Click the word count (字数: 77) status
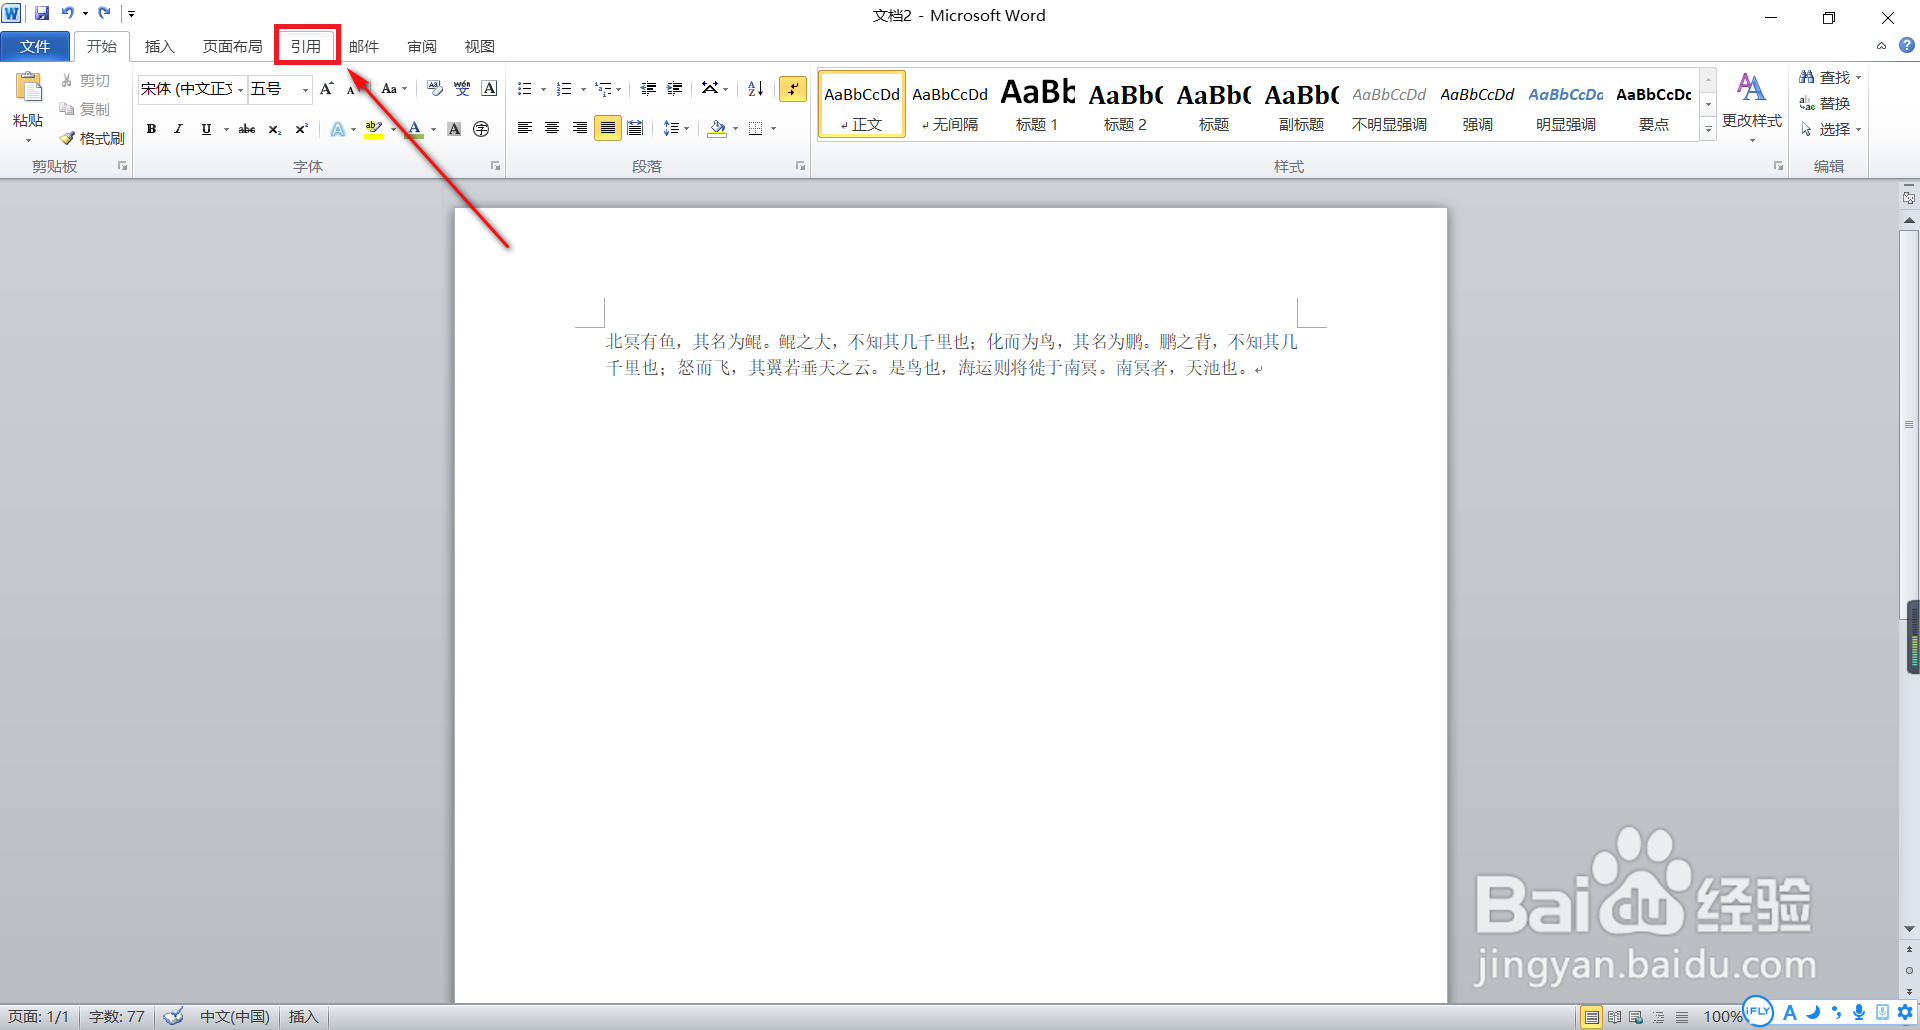Image resolution: width=1920 pixels, height=1030 pixels. 117,1017
